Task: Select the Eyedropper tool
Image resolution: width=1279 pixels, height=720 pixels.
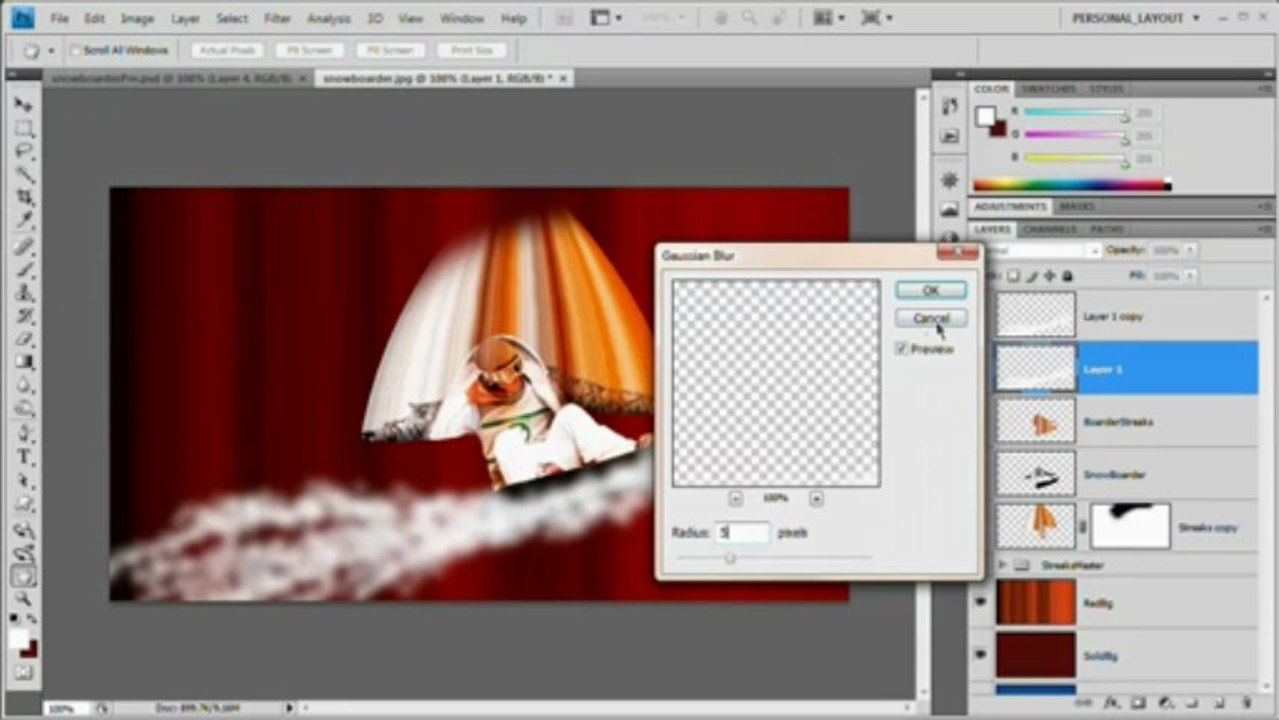Action: pyautogui.click(x=23, y=221)
